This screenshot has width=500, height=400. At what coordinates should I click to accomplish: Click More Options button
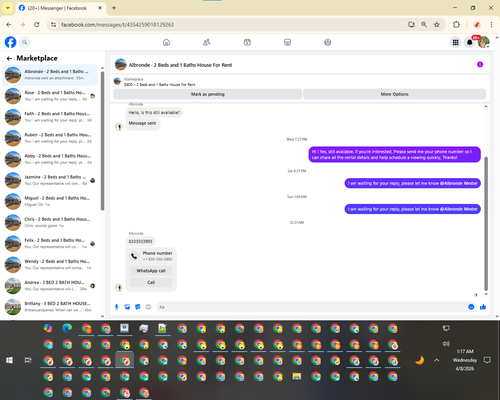click(x=394, y=94)
